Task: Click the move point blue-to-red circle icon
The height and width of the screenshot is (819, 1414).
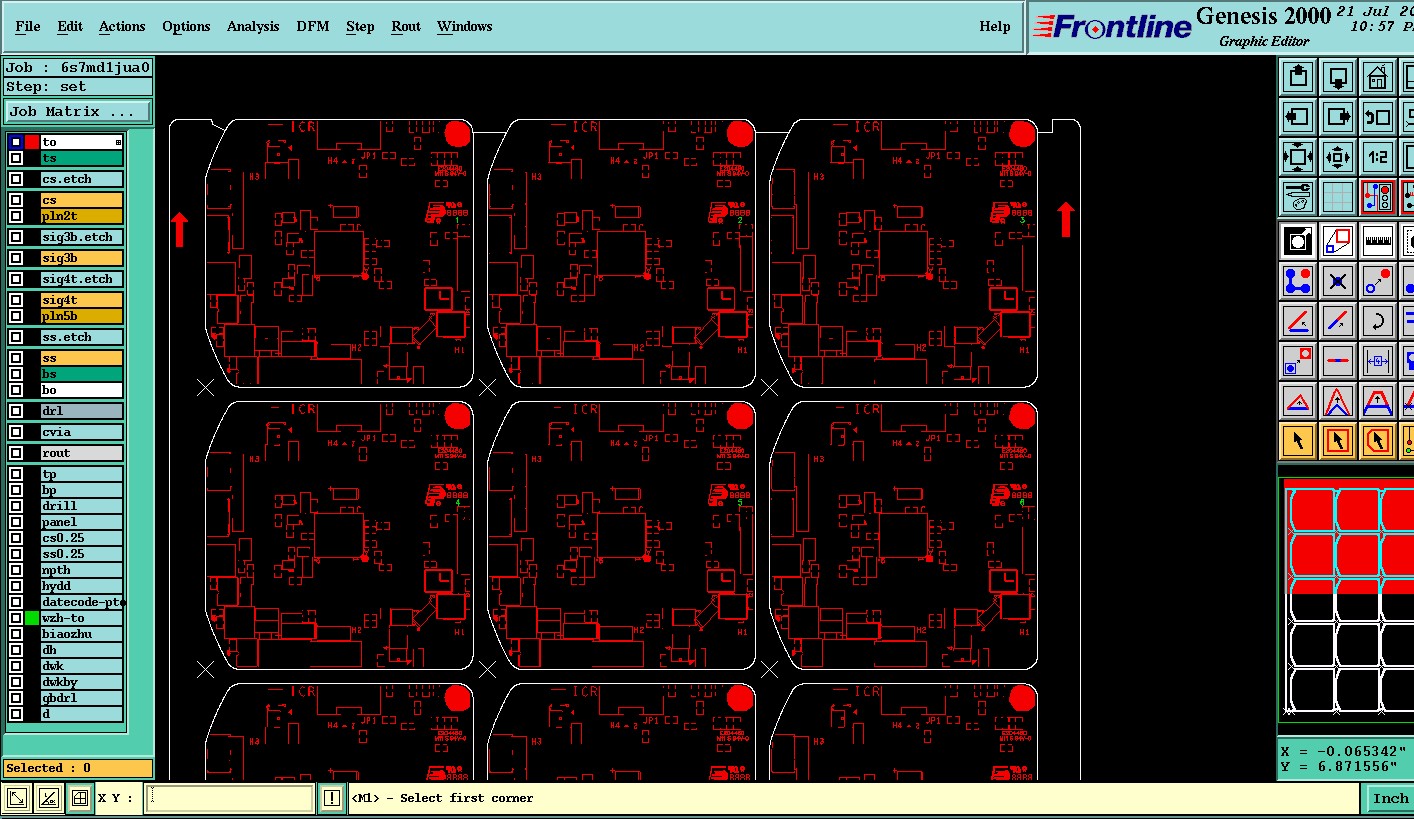Action: pos(1378,281)
